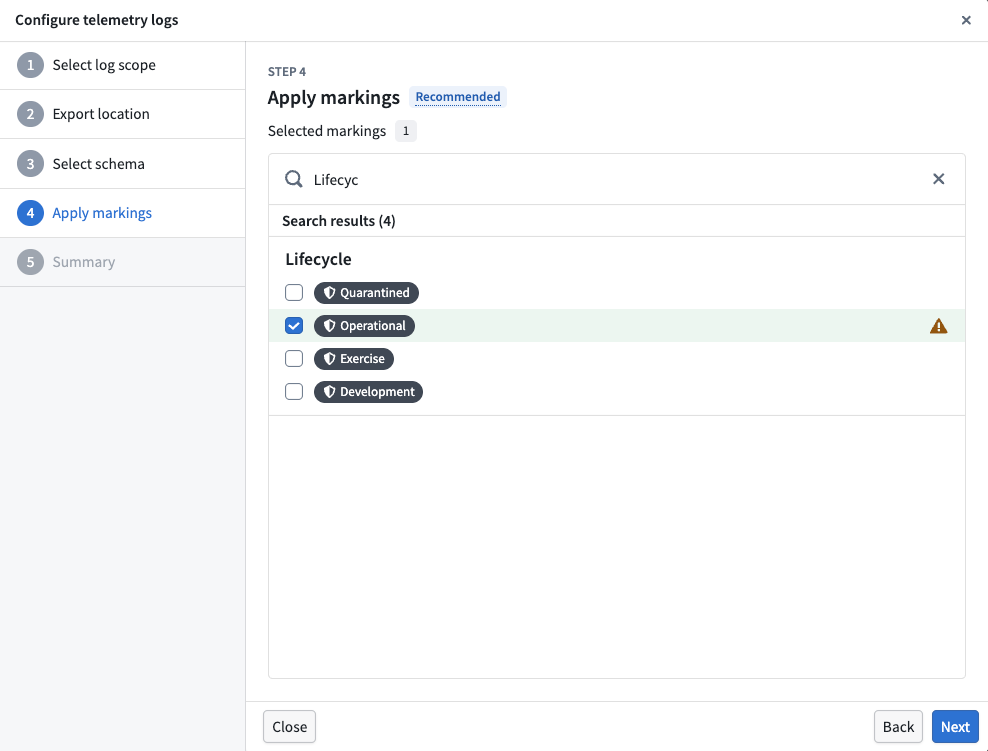Click the Back button

tap(897, 727)
